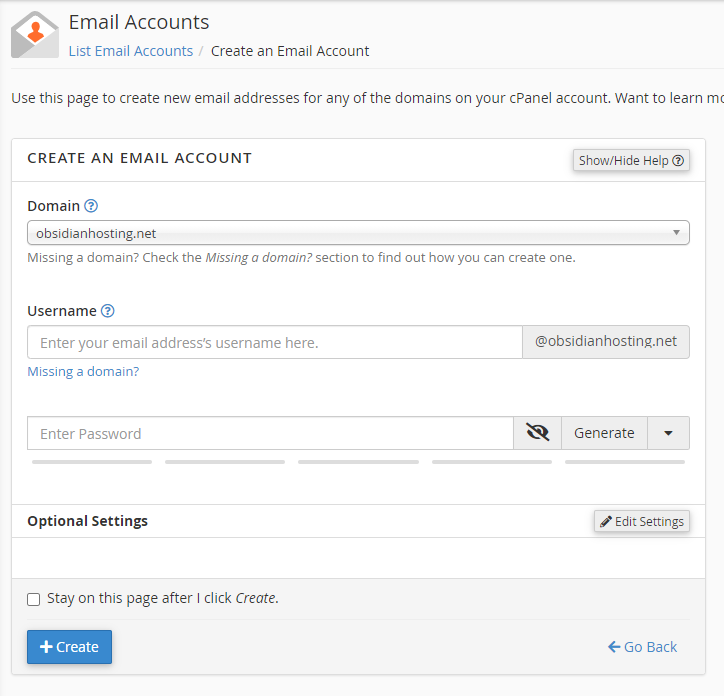
Task: Focus the Enter Password field
Action: pyautogui.click(x=270, y=433)
